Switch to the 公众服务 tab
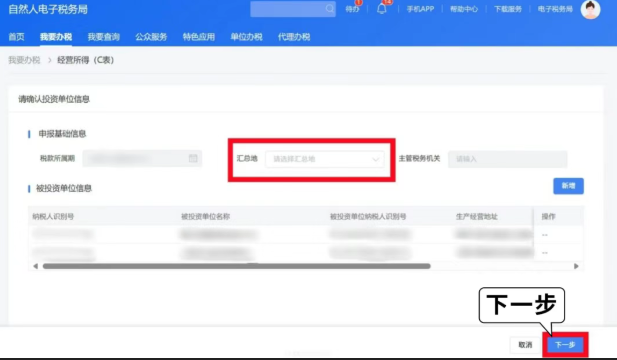617x360 pixels. tap(151, 37)
